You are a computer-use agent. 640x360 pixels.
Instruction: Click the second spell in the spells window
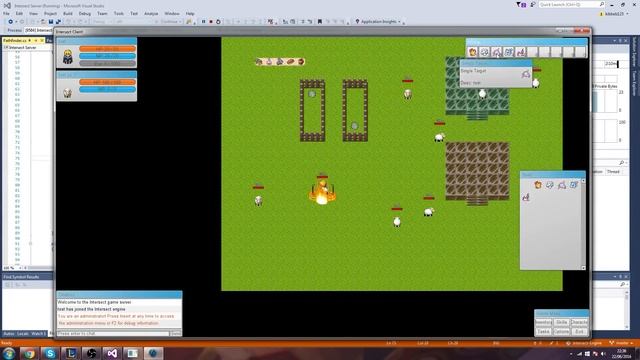point(550,185)
